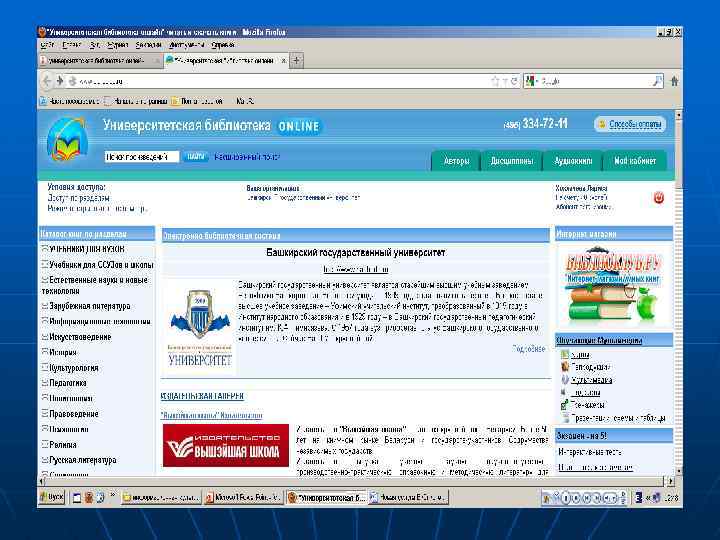Open the Инструменты menu
Viewport: 720px width, 540px height.
pos(186,45)
